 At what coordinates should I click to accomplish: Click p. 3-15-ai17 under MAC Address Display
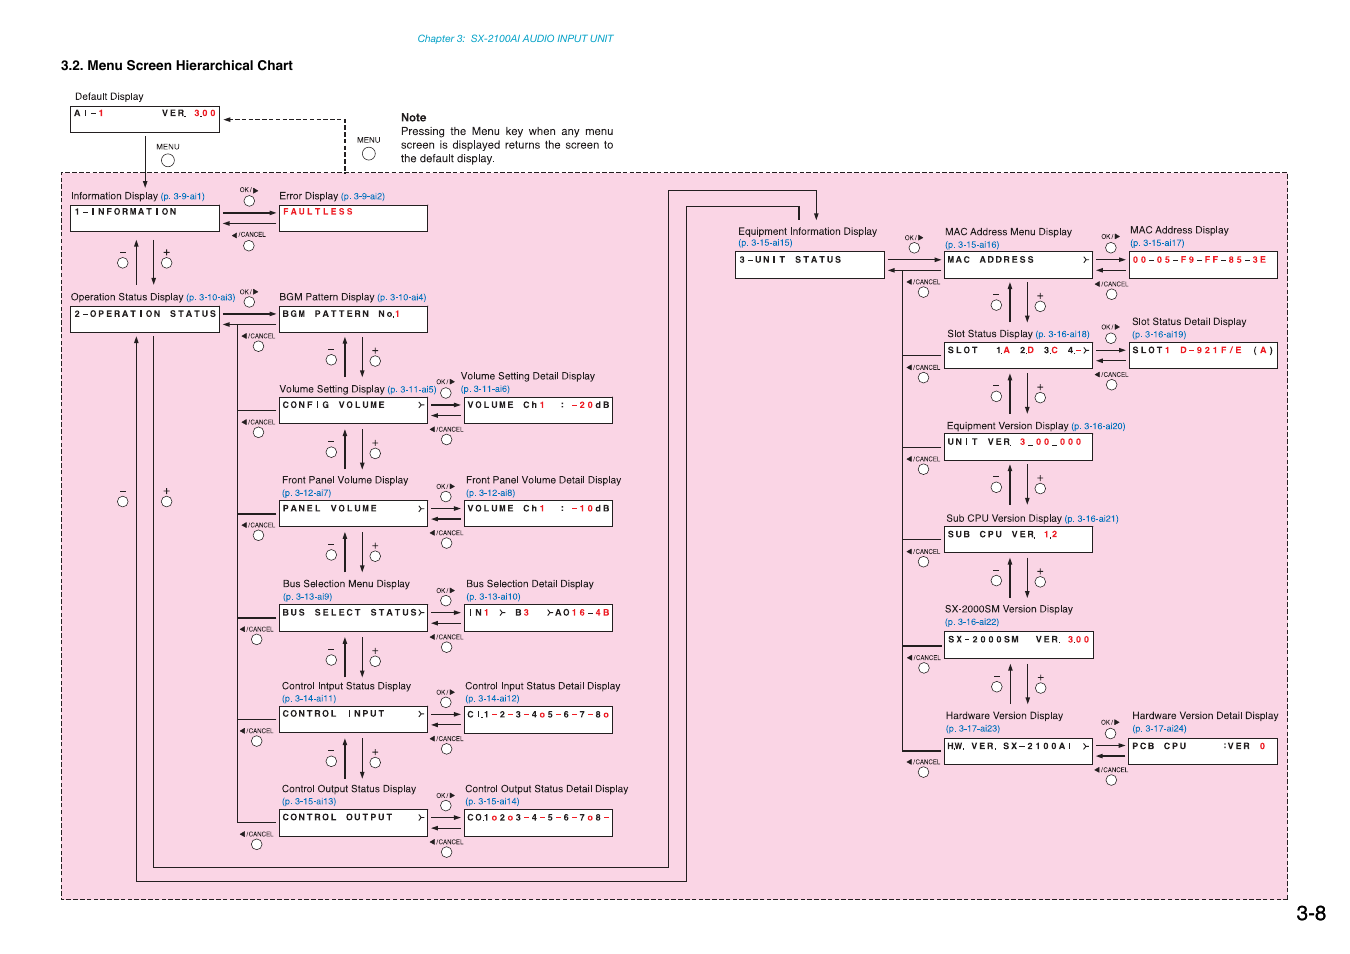tap(1157, 243)
